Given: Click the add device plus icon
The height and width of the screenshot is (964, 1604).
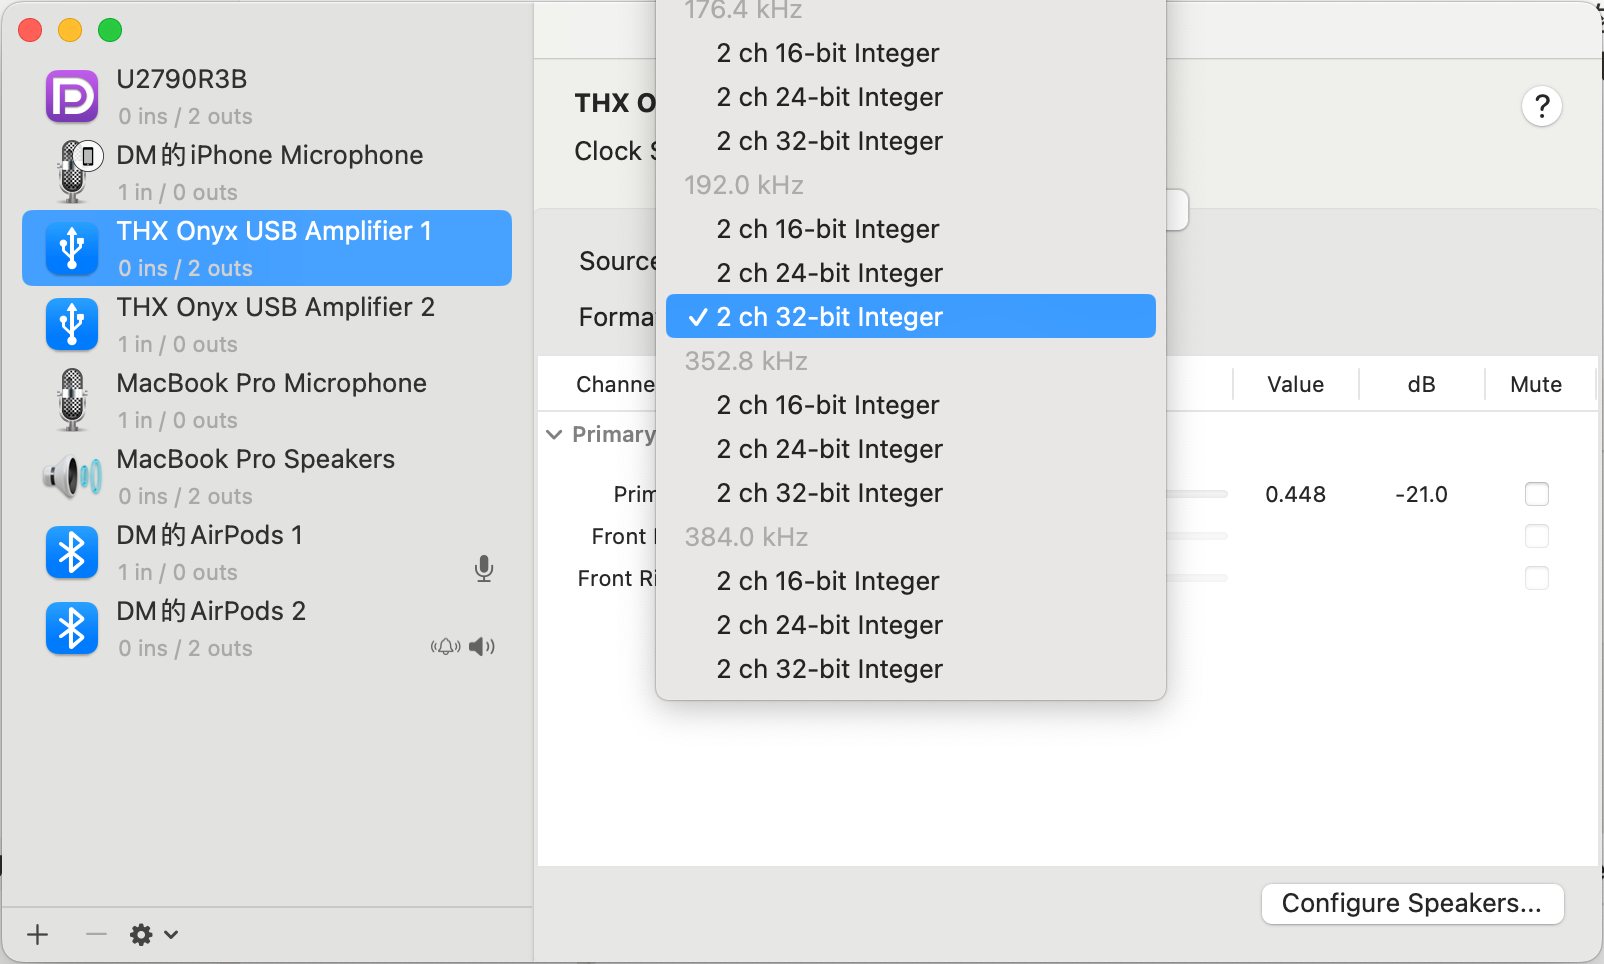Looking at the screenshot, I should (x=38, y=935).
